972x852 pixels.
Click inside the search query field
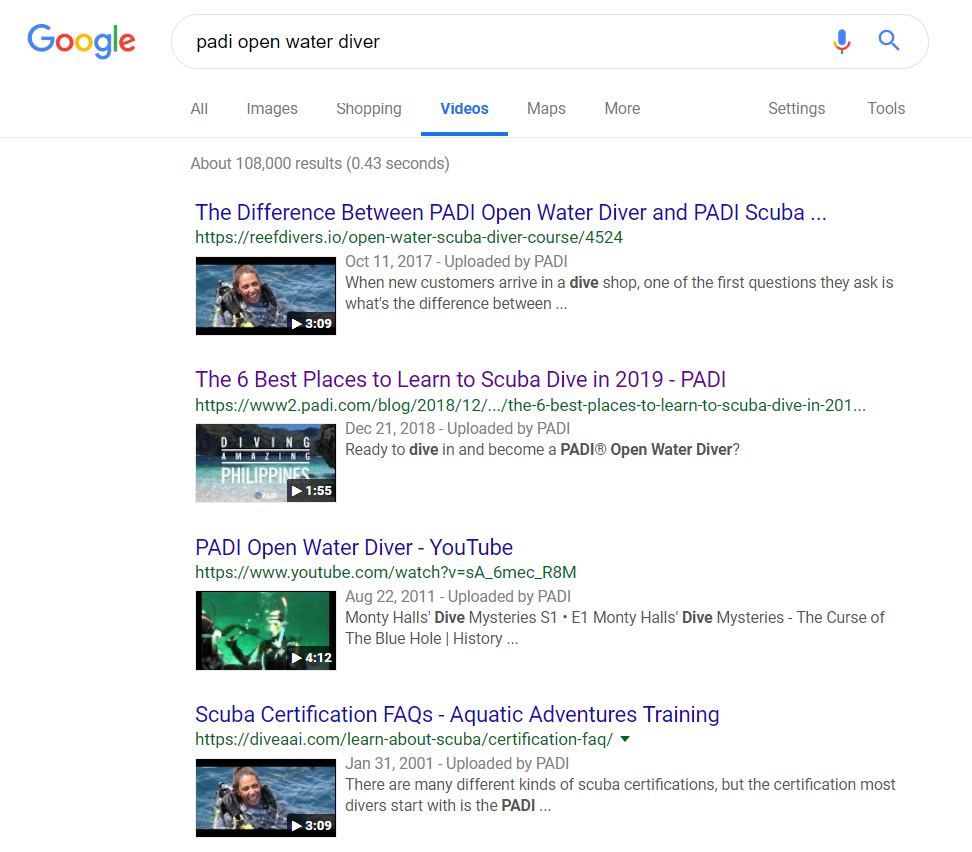click(500, 42)
